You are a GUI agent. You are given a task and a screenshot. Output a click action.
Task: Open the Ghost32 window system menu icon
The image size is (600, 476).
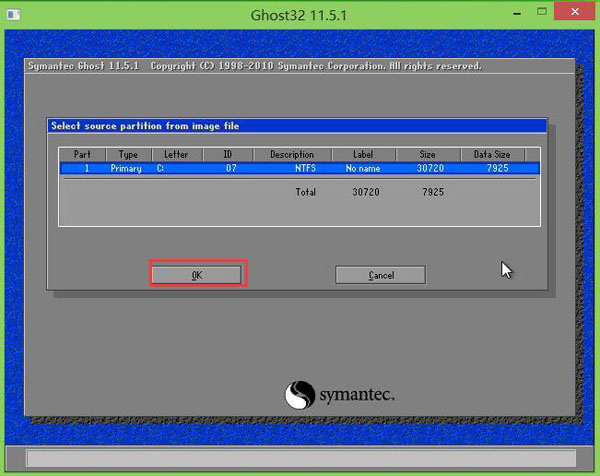click(x=13, y=15)
